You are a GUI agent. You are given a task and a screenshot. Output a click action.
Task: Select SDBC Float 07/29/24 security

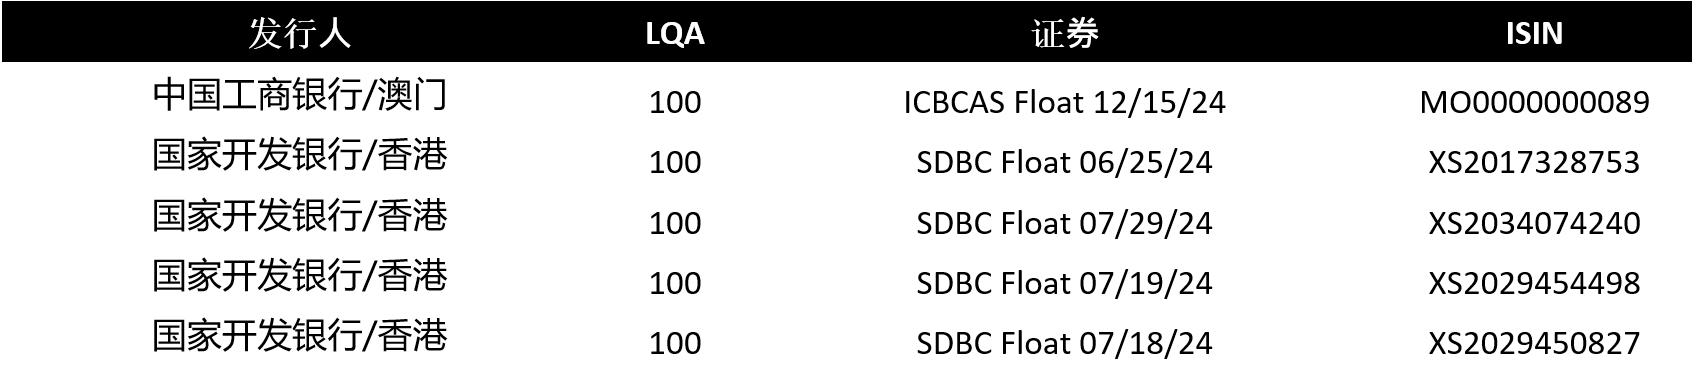(1064, 222)
